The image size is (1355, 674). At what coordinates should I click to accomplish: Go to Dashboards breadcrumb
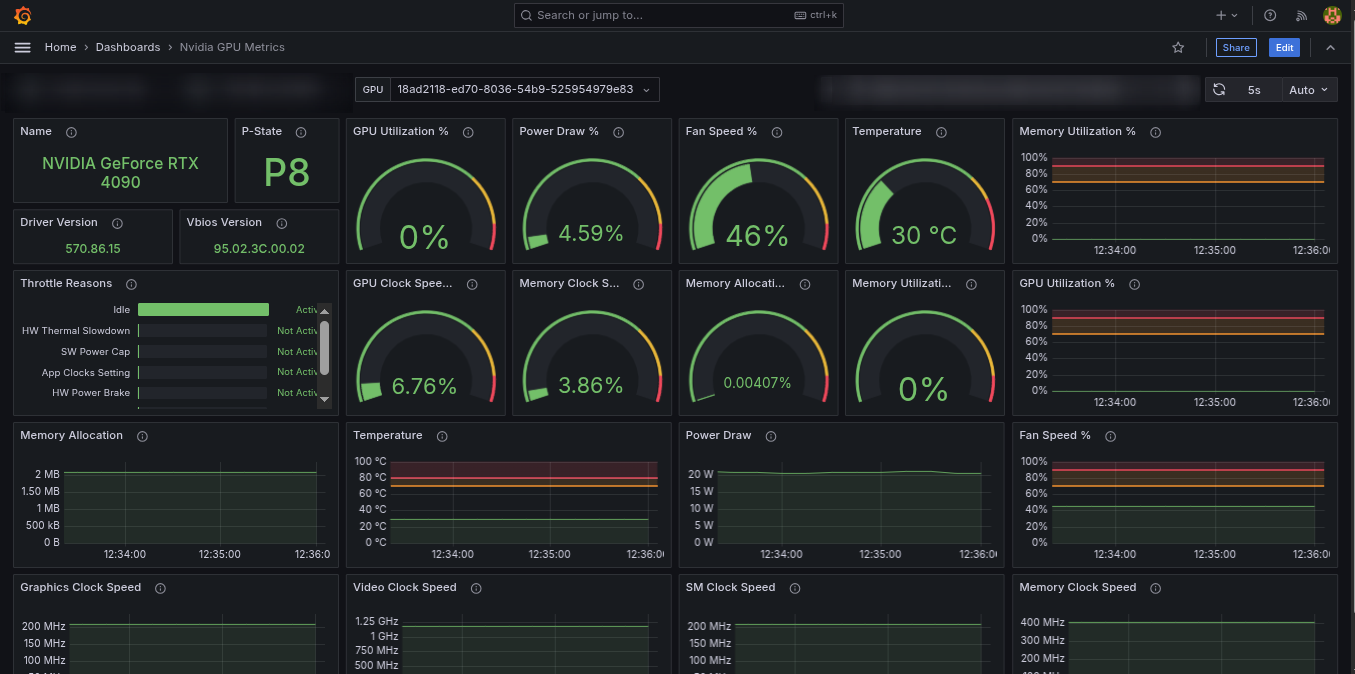pyautogui.click(x=128, y=47)
